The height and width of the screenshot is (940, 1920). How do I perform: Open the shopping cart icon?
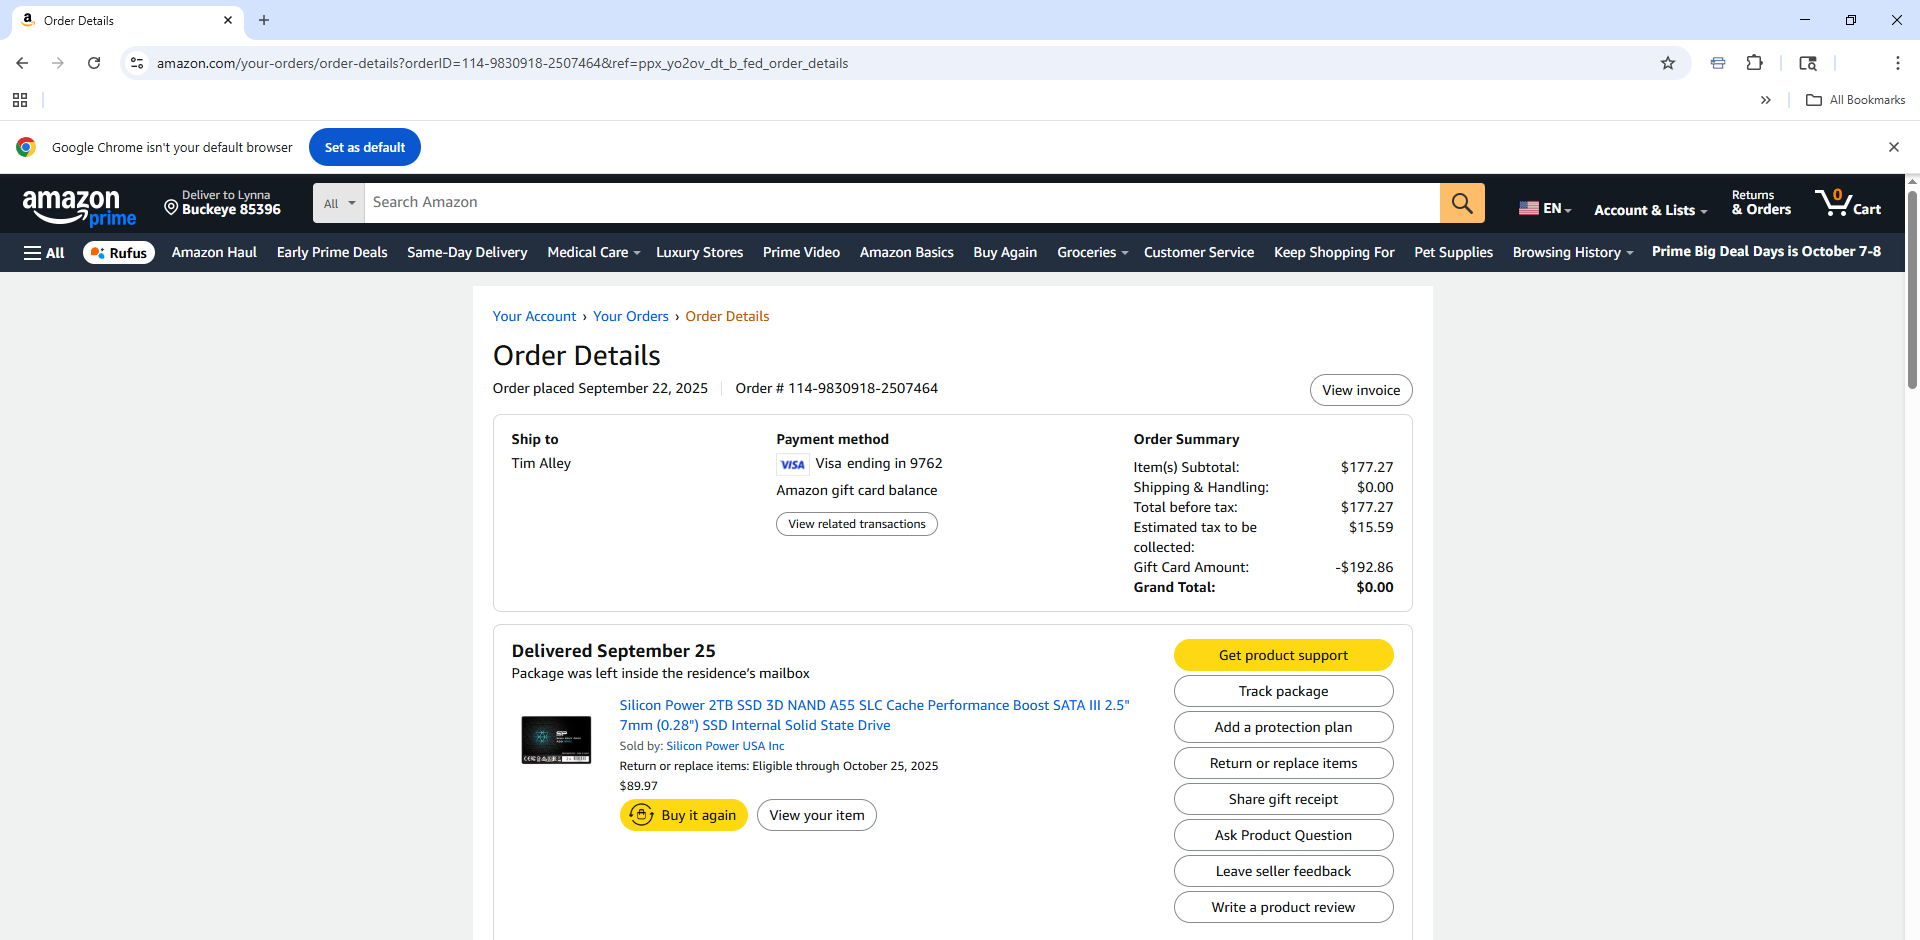[1847, 203]
